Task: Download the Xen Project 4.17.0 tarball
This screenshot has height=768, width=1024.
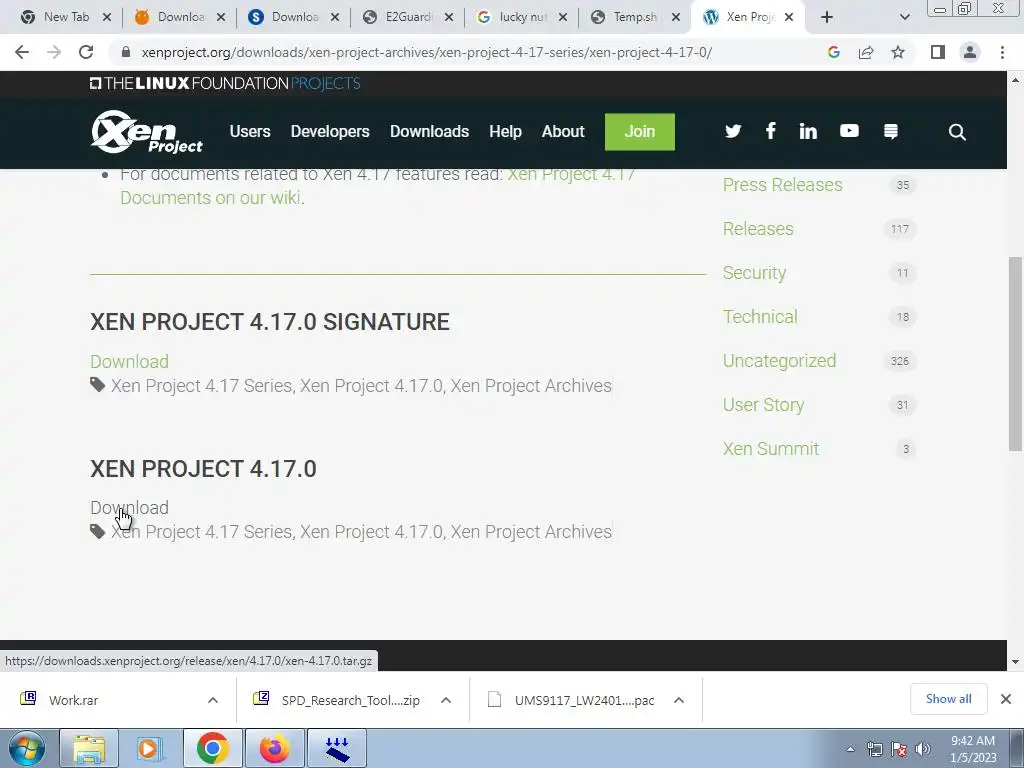Action: [129, 507]
